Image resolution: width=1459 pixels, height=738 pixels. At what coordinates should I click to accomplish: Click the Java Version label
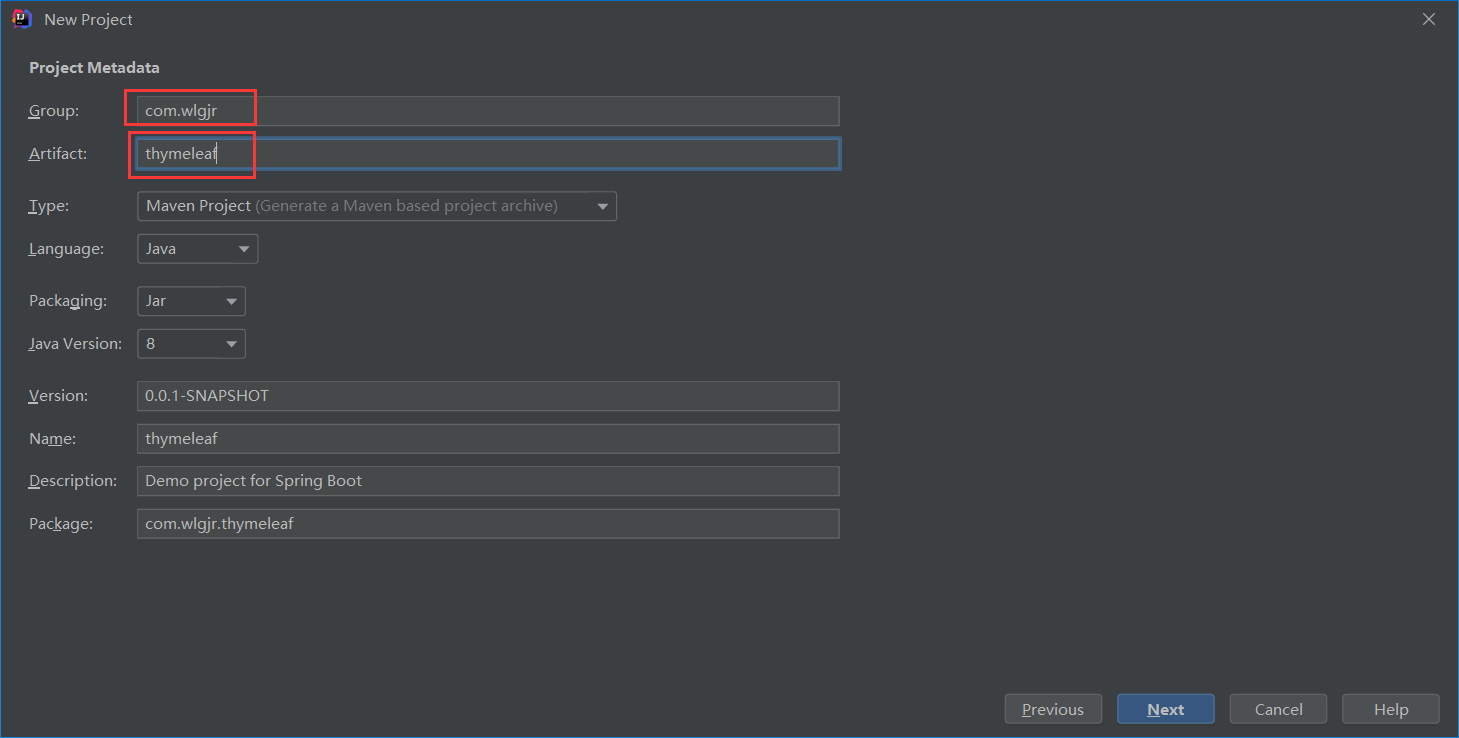tap(75, 344)
